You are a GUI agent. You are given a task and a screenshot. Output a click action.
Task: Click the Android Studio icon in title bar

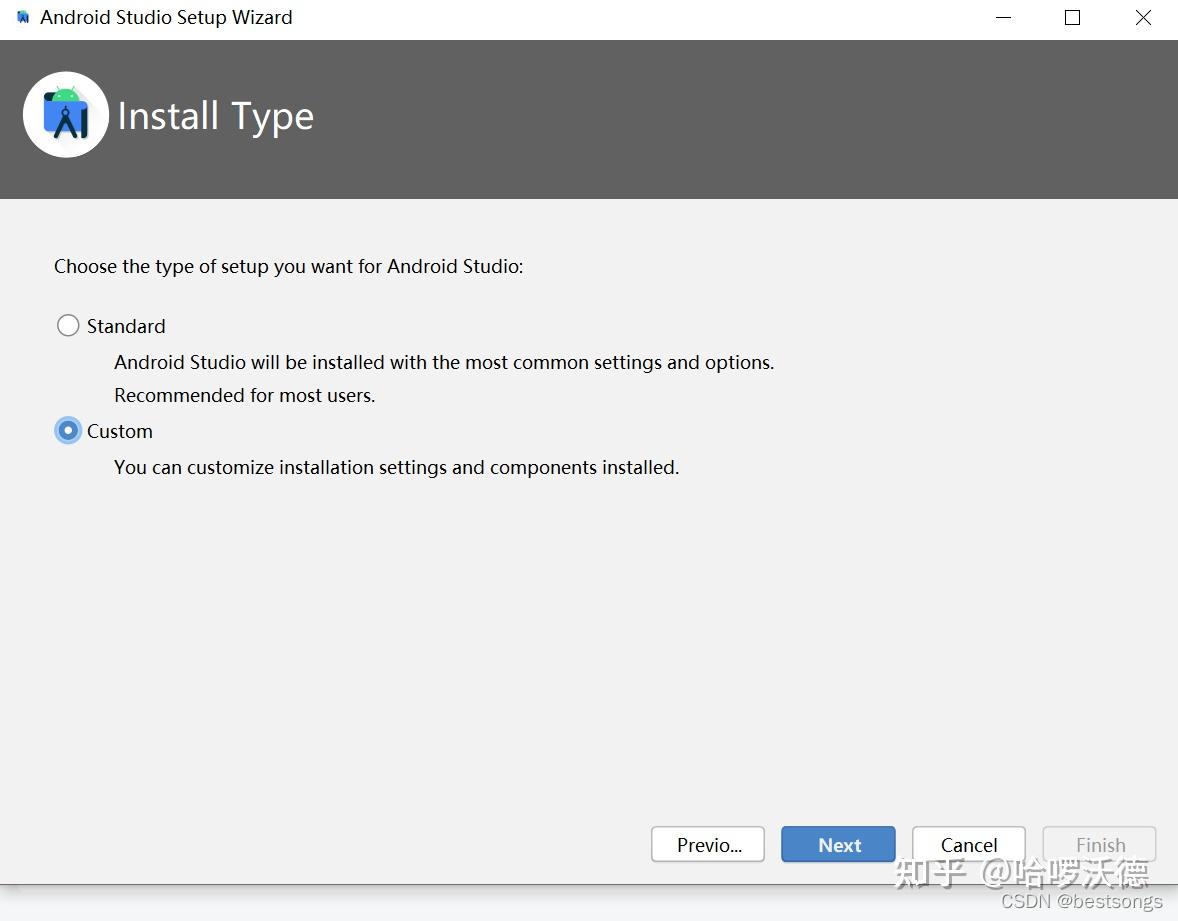tap(23, 18)
